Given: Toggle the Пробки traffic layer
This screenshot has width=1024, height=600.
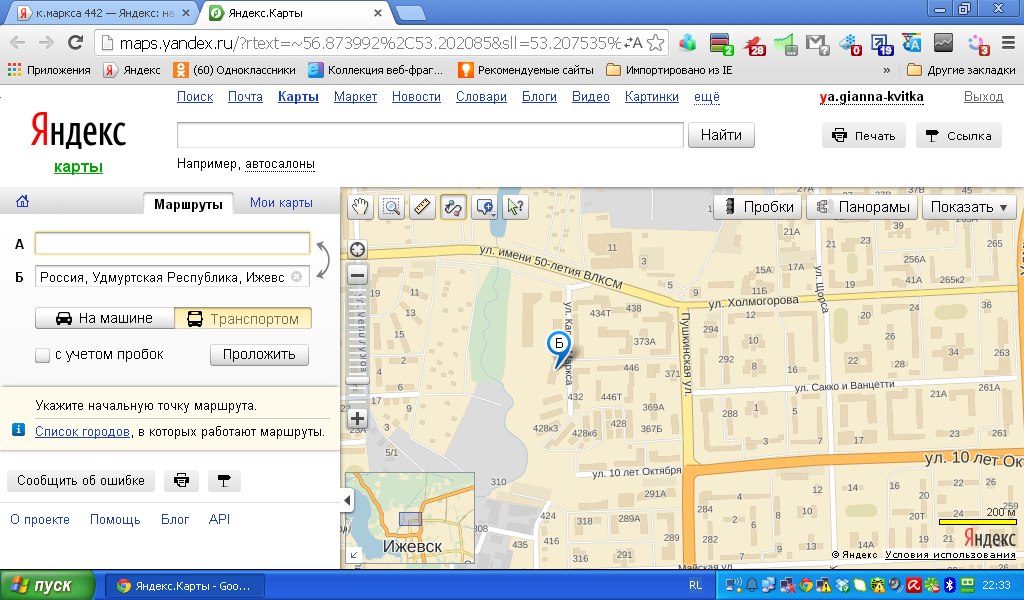Looking at the screenshot, I should (x=759, y=207).
